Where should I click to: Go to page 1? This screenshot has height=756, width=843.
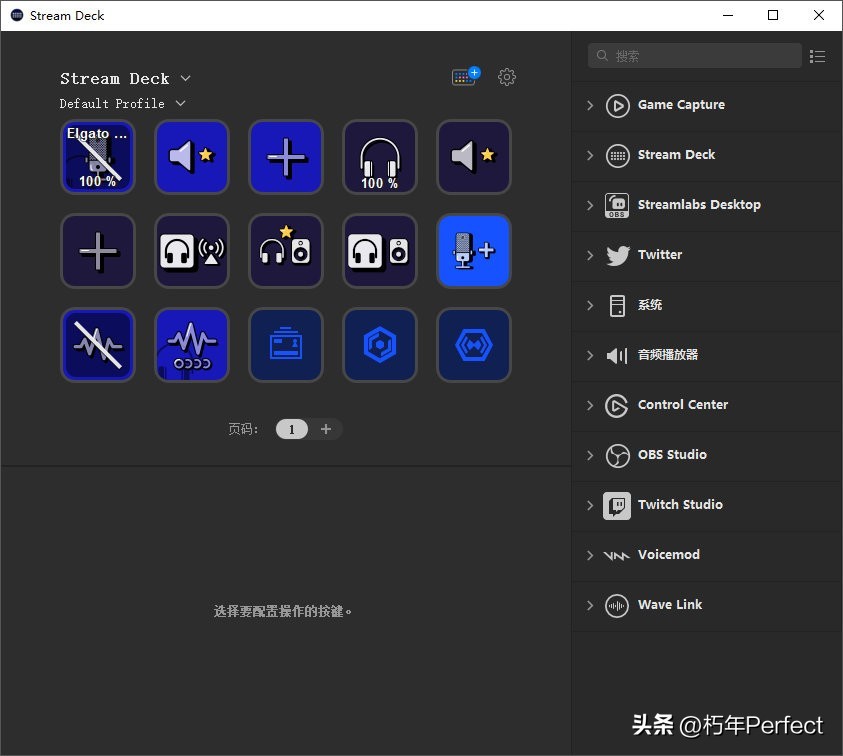292,429
